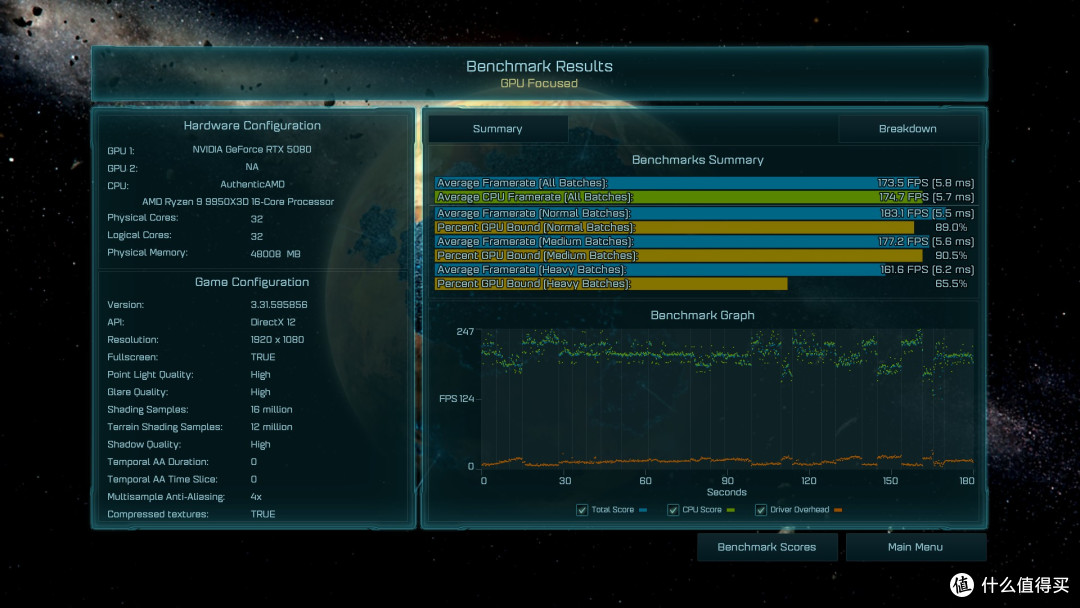
Task: Click the 'DirectX 12' API value
Action: [x=273, y=322]
